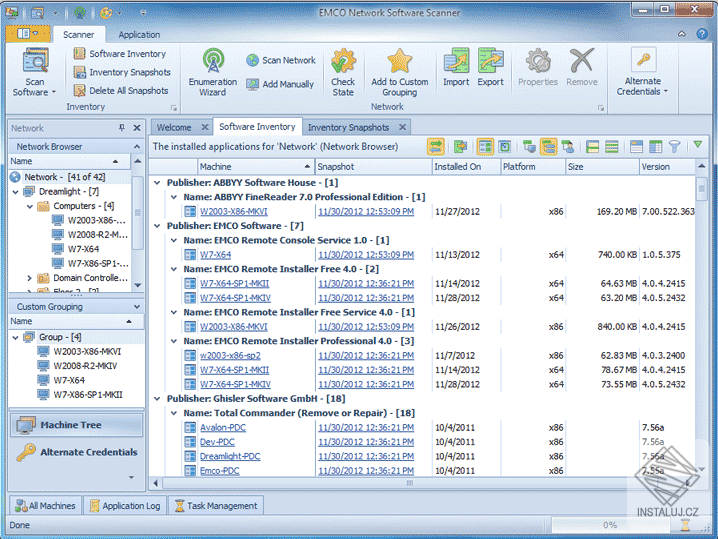This screenshot has height=539, width=718.
Task: Click the Task Management hourglass tab
Action: click(216, 506)
